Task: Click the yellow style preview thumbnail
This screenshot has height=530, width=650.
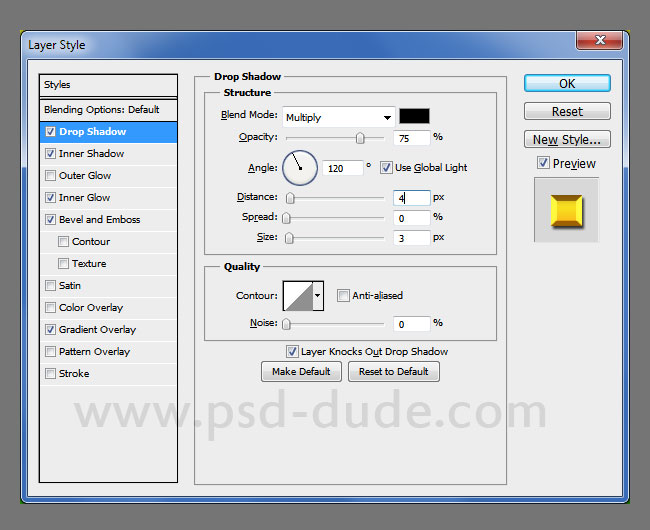Action: tap(566, 210)
